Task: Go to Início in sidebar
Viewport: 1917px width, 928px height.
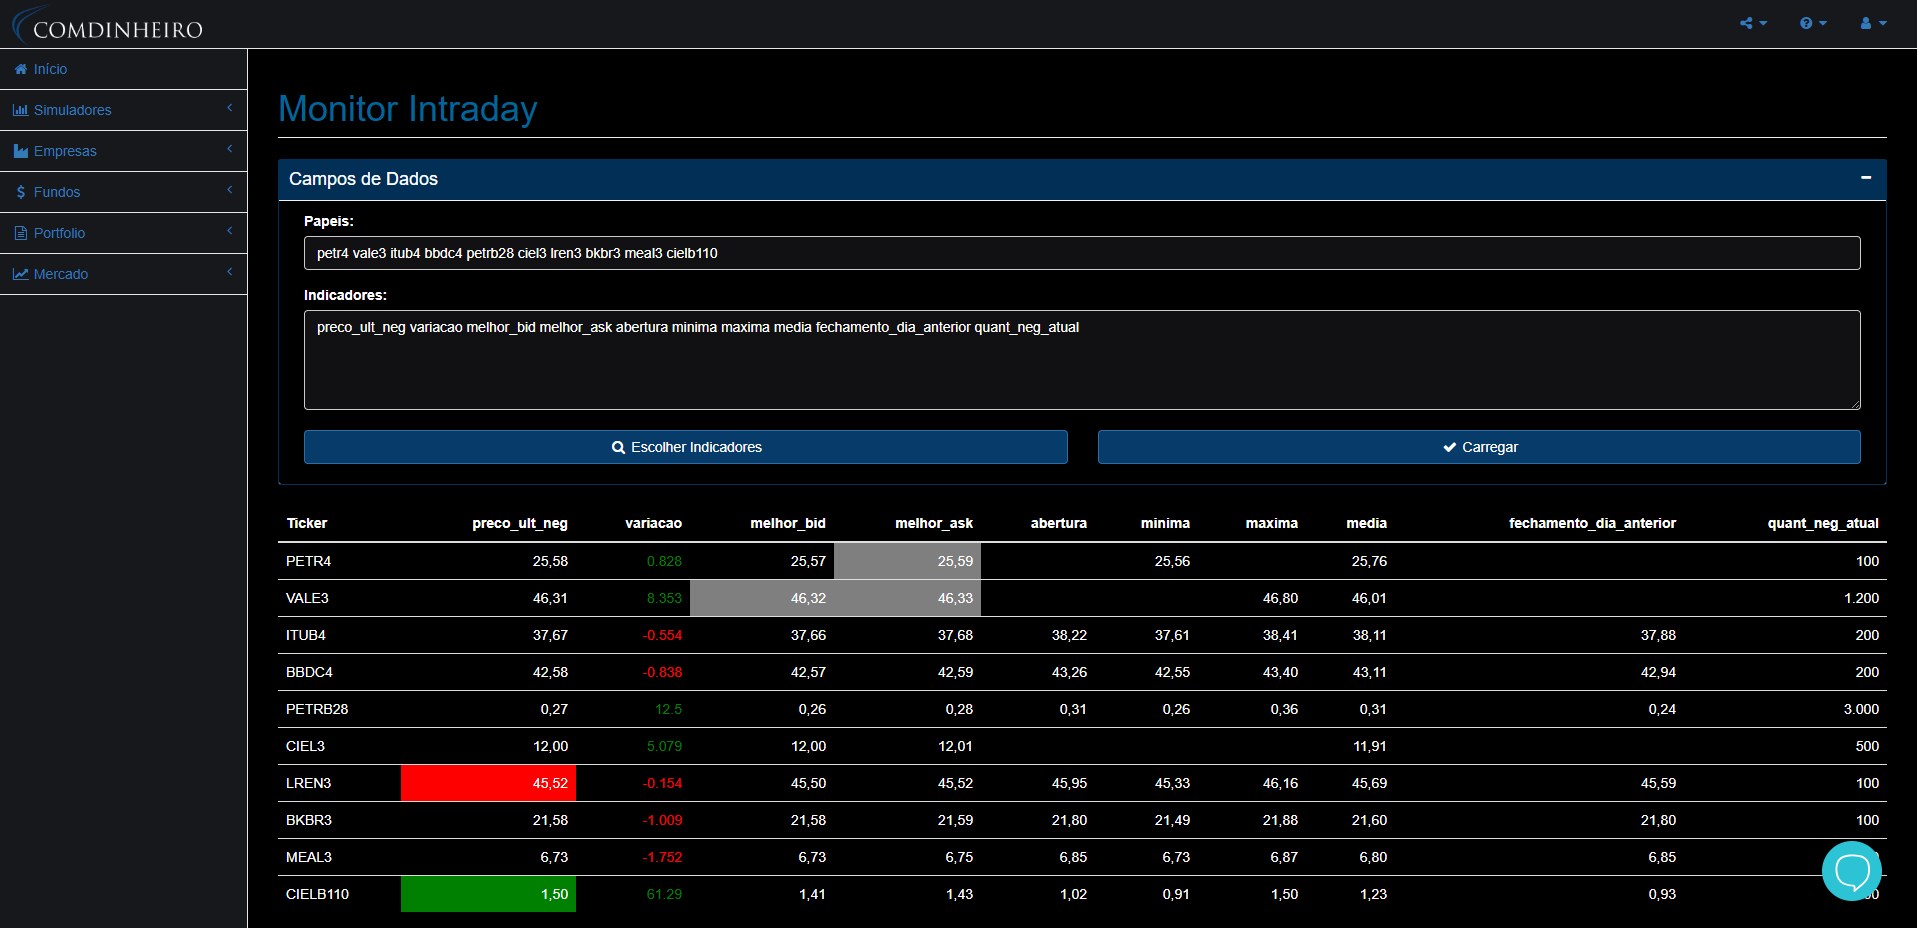Action: [x=123, y=69]
